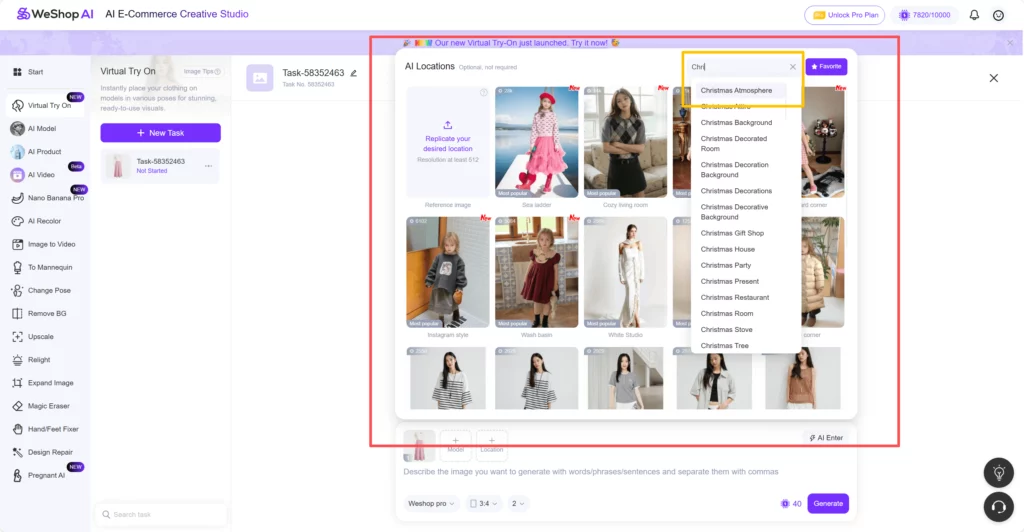The width and height of the screenshot is (1024, 532).
Task: Edit the task name pencil icon
Action: pos(353,73)
